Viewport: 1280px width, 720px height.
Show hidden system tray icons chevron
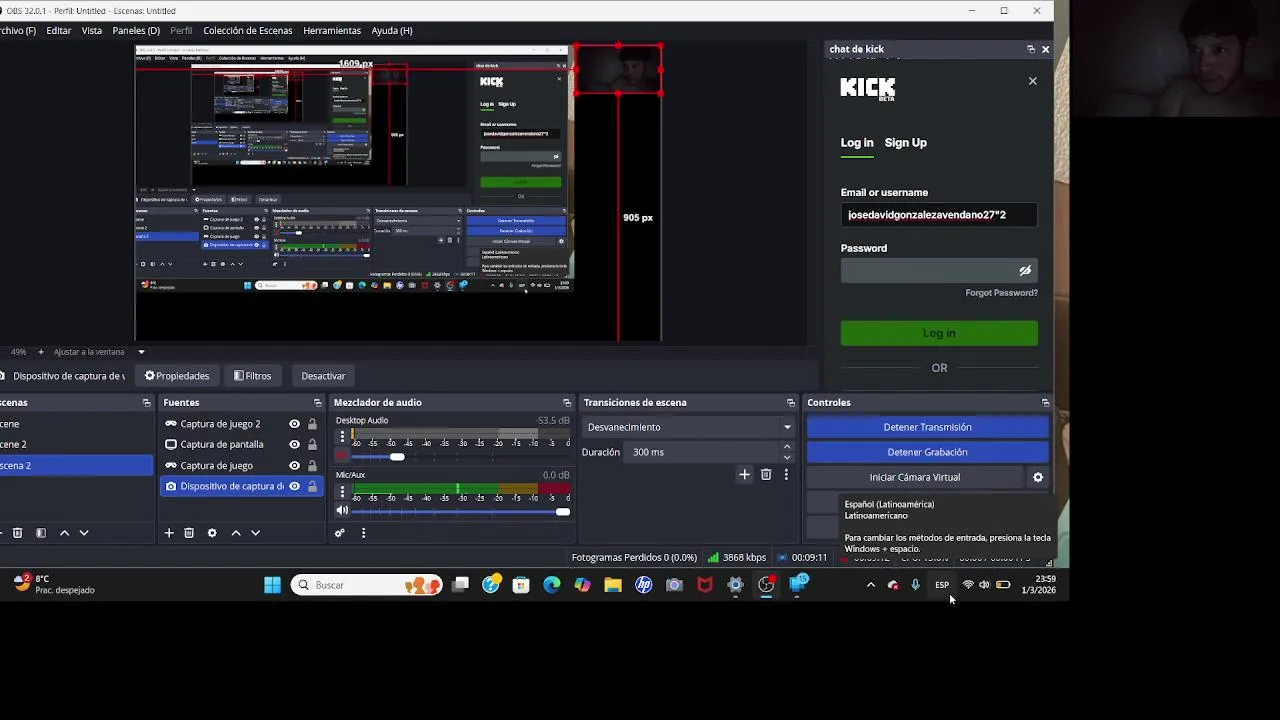pos(871,585)
